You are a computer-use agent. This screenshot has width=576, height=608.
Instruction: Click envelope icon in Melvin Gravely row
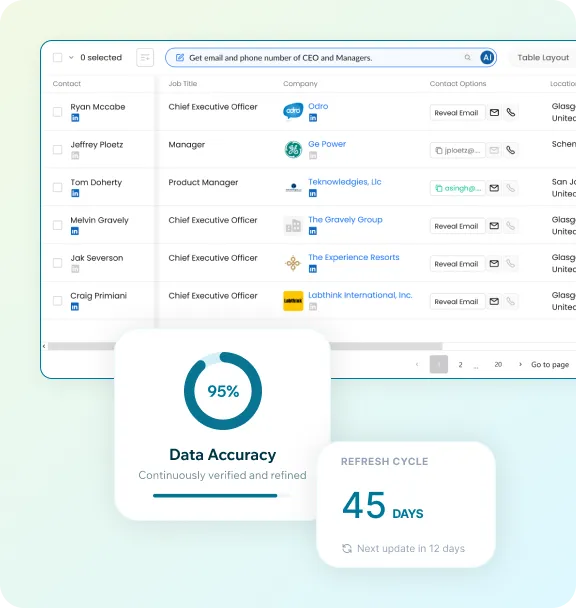[494, 226]
